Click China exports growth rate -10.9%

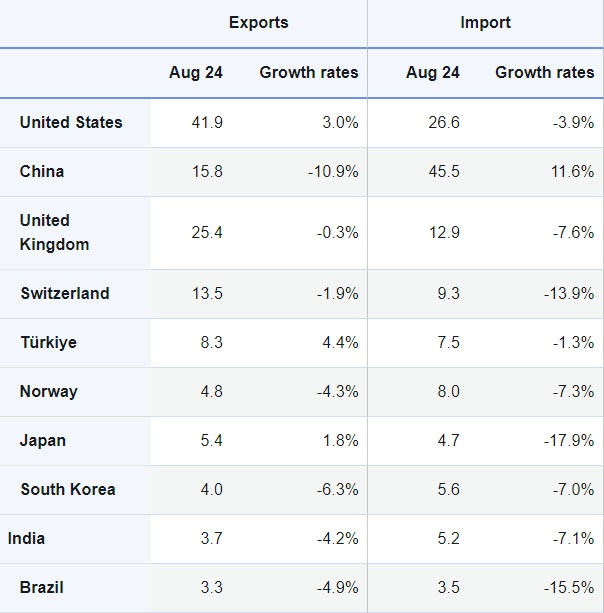(x=333, y=172)
